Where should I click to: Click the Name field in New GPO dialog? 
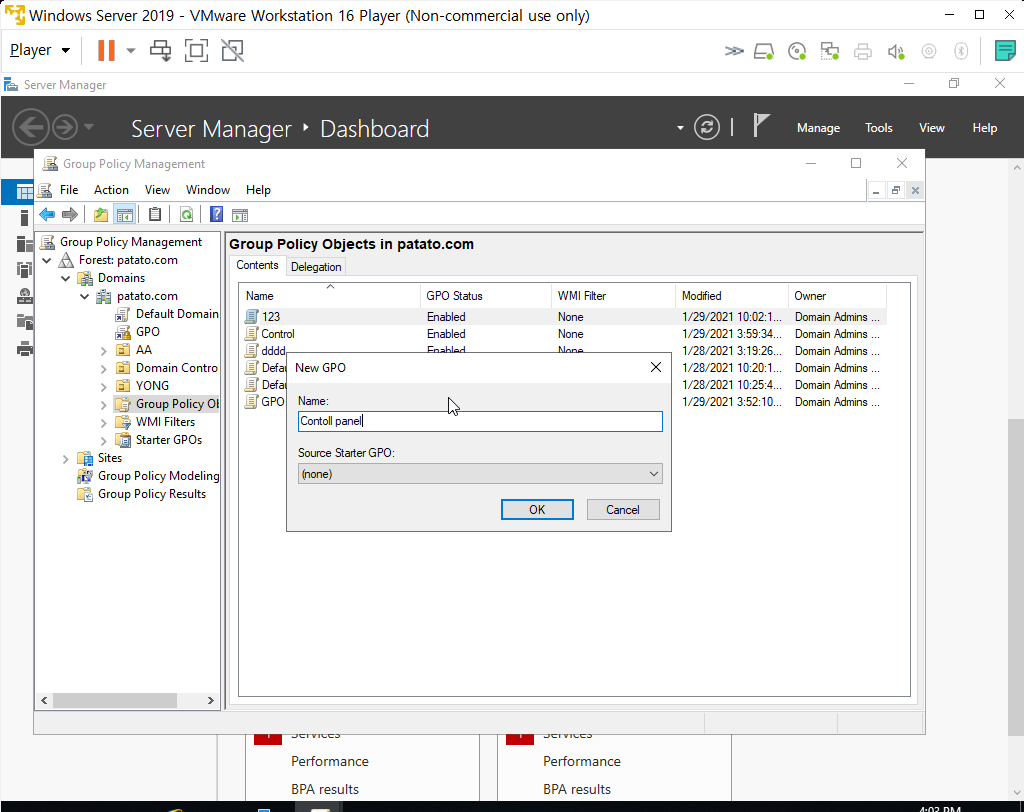[480, 421]
